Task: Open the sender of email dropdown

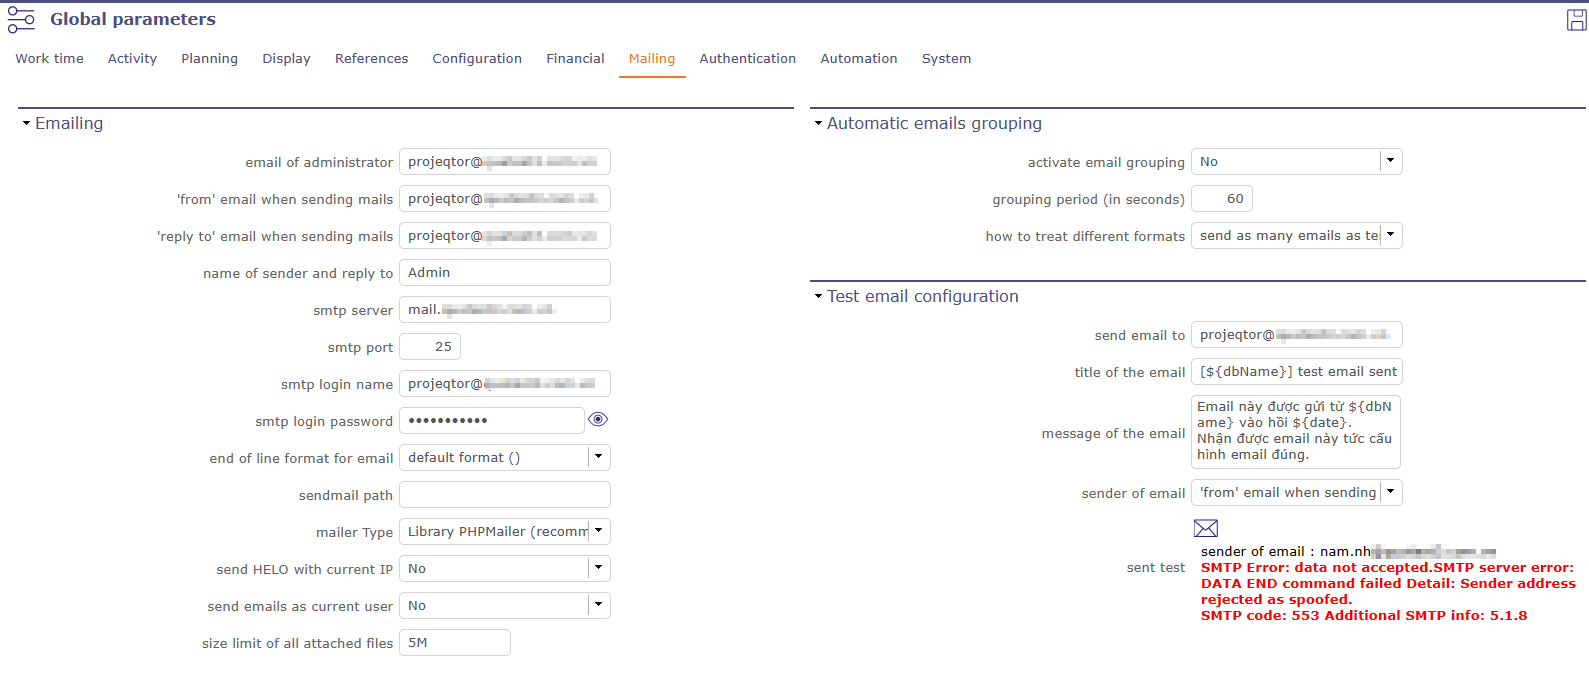Action: 1390,492
